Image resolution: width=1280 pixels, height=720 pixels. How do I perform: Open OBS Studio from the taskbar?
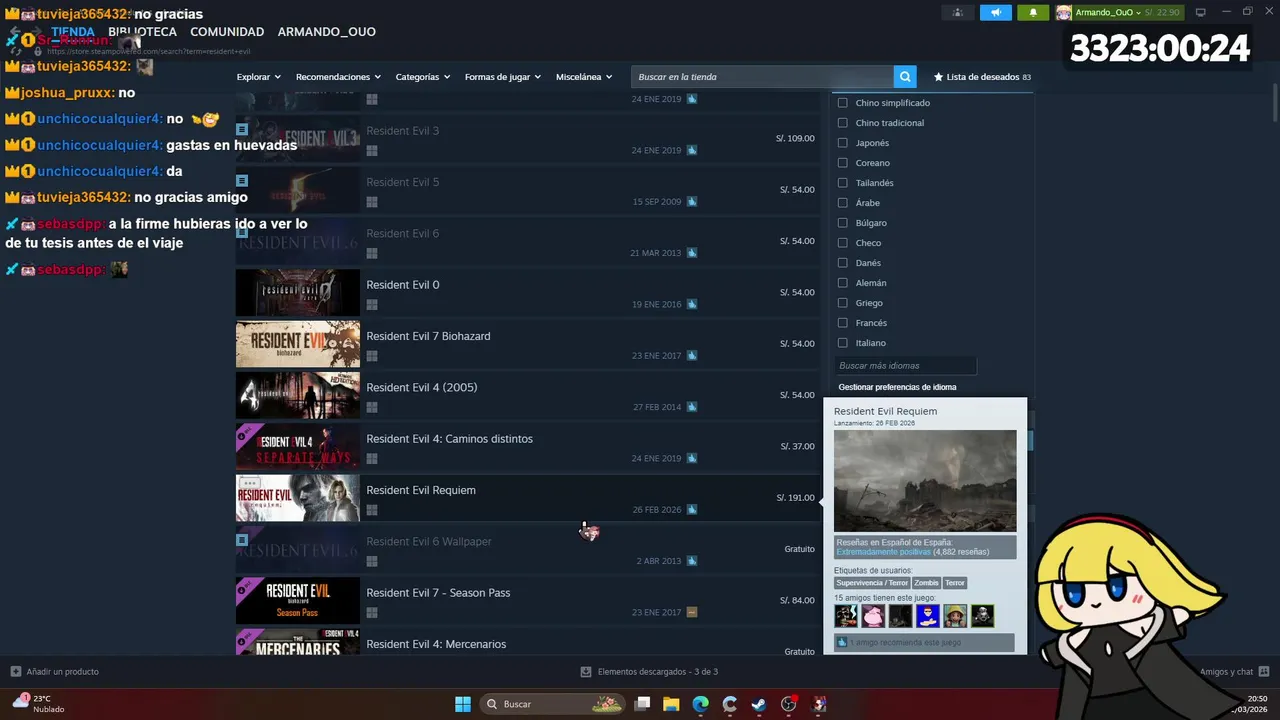coord(789,704)
